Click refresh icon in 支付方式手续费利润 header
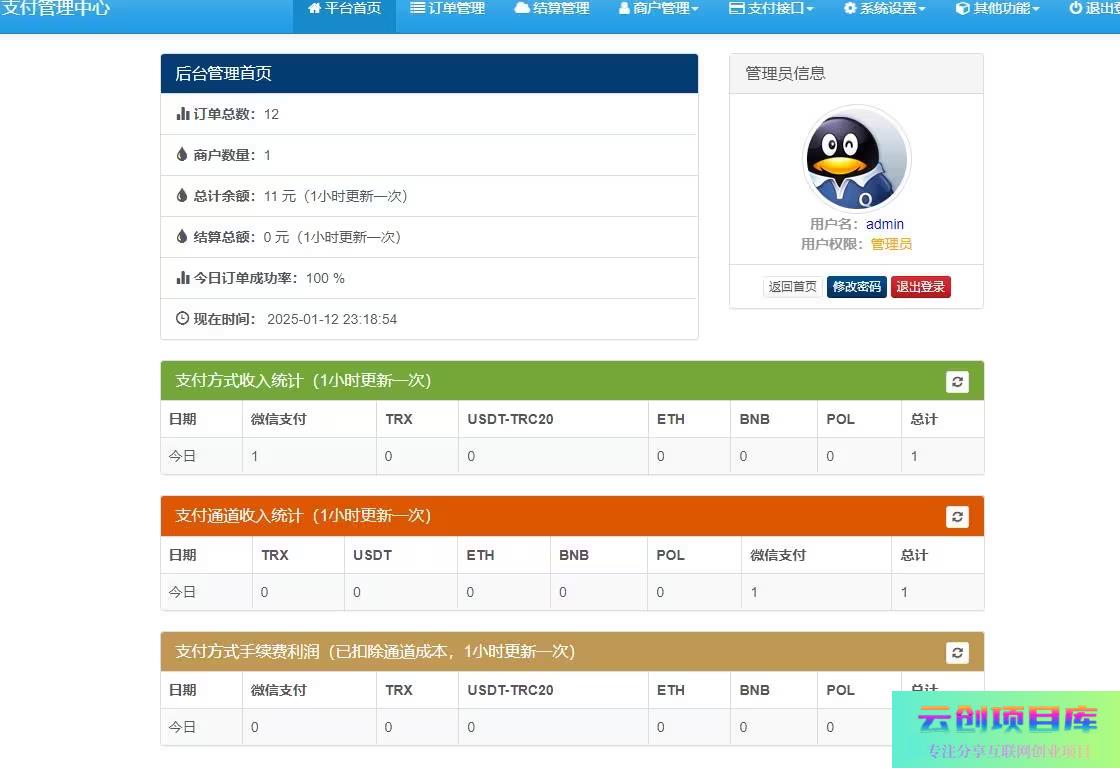The height and width of the screenshot is (769, 1120). (x=957, y=652)
